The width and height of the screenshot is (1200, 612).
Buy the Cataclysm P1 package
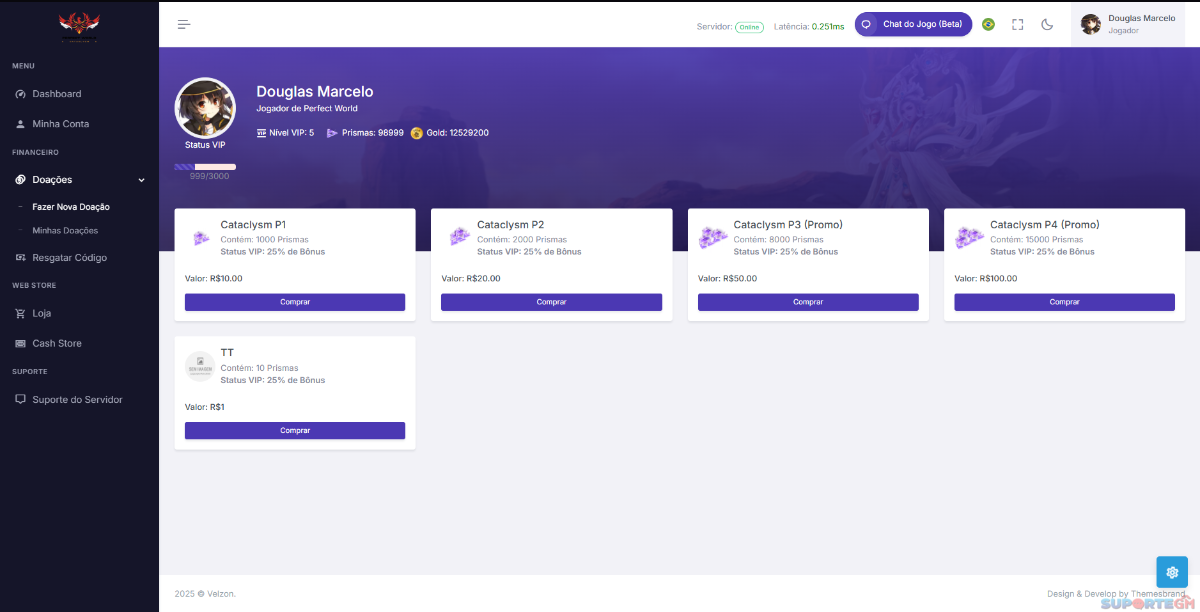(x=295, y=302)
